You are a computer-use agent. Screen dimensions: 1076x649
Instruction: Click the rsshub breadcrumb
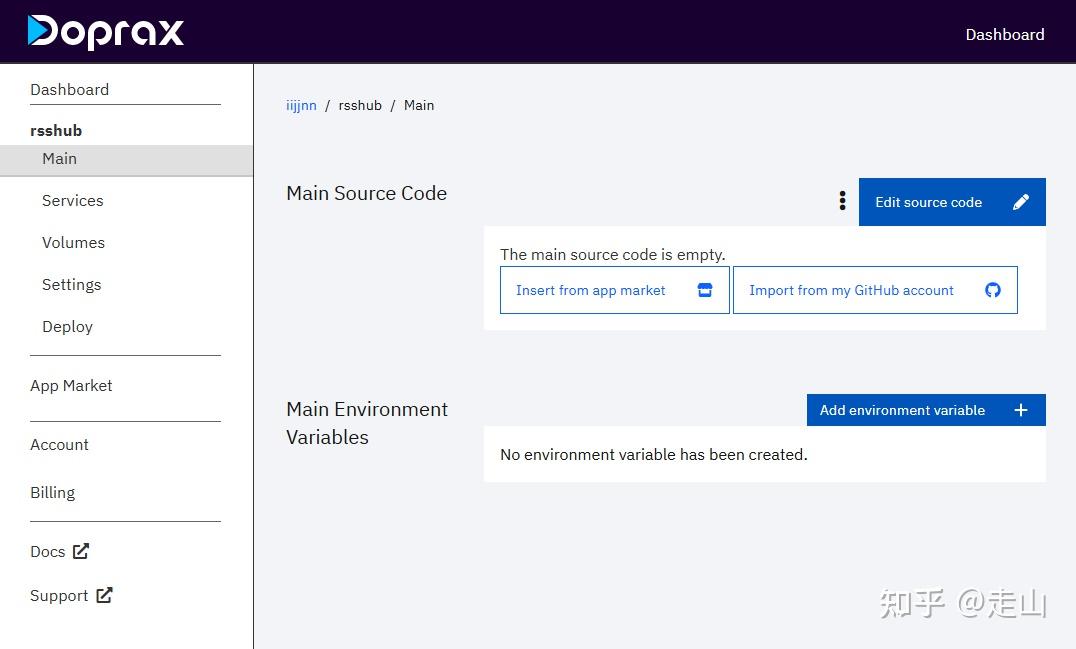(360, 105)
